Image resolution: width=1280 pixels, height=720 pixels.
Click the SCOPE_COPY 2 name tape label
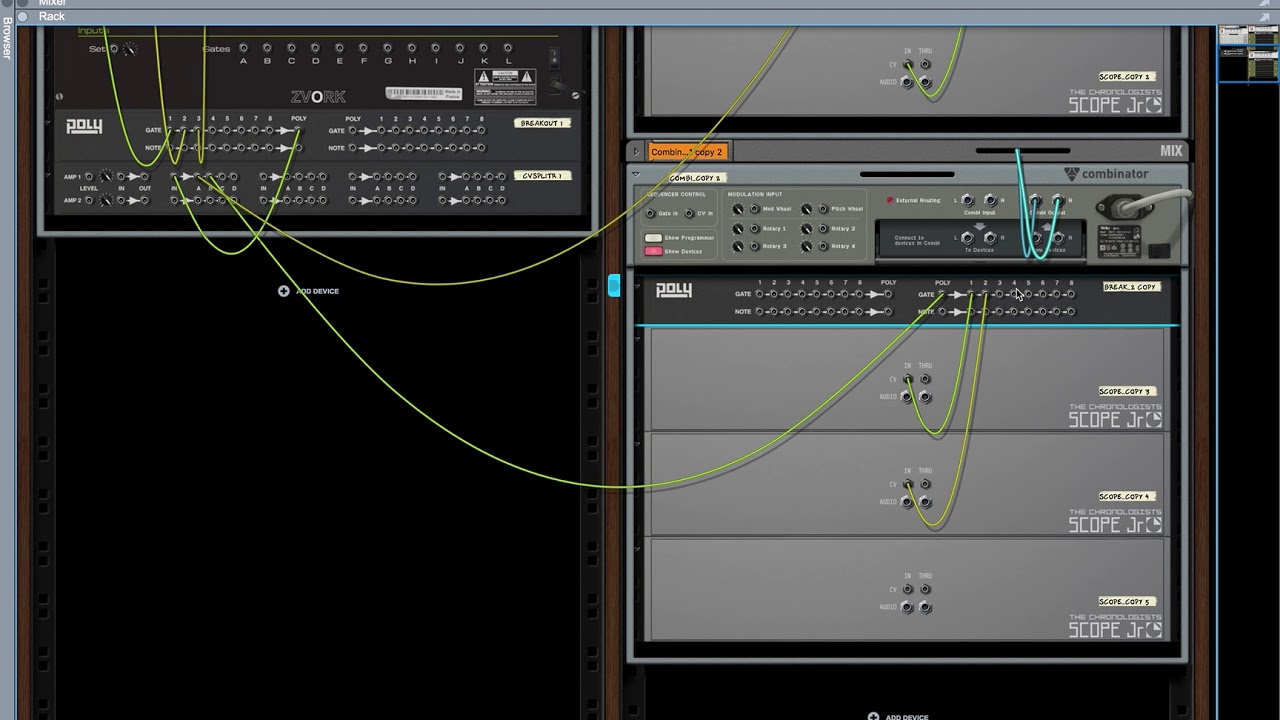(1125, 76)
